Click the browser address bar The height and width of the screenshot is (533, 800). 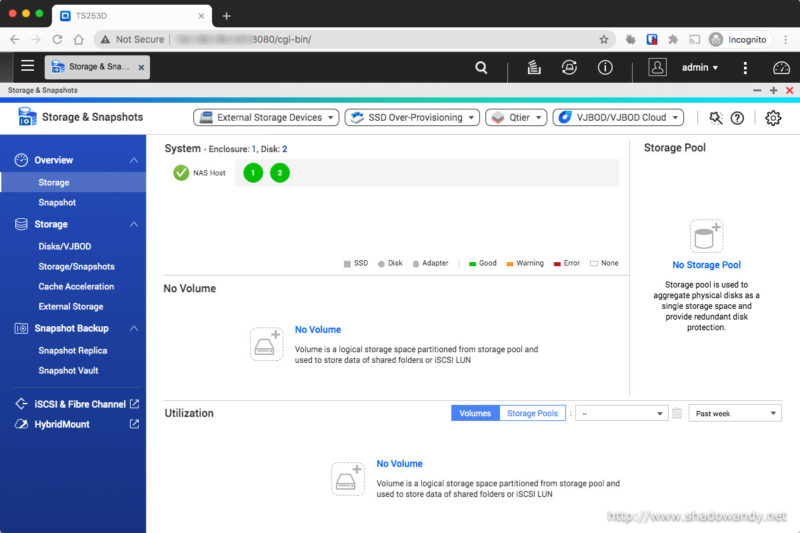tap(350, 39)
